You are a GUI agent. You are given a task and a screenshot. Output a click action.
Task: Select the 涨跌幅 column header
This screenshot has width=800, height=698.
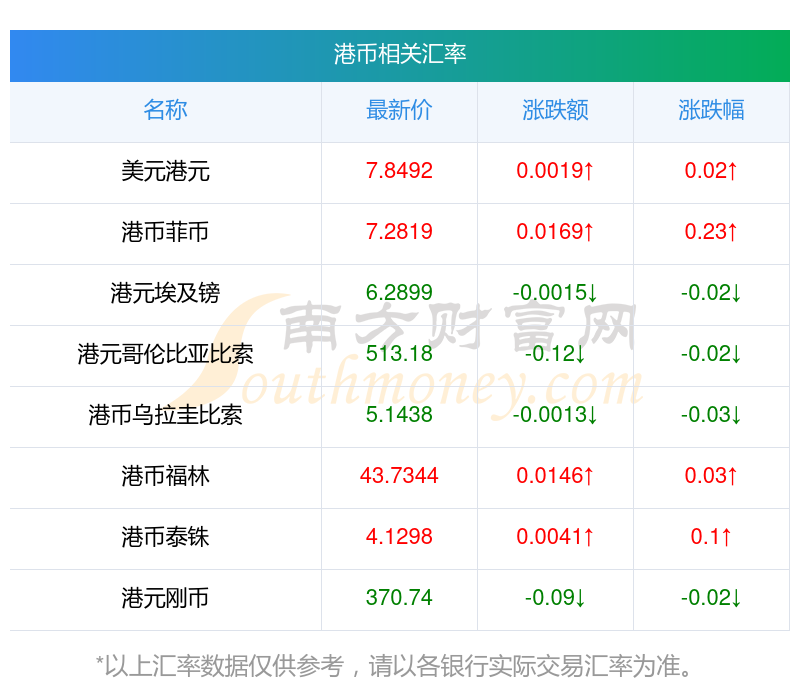tap(711, 110)
